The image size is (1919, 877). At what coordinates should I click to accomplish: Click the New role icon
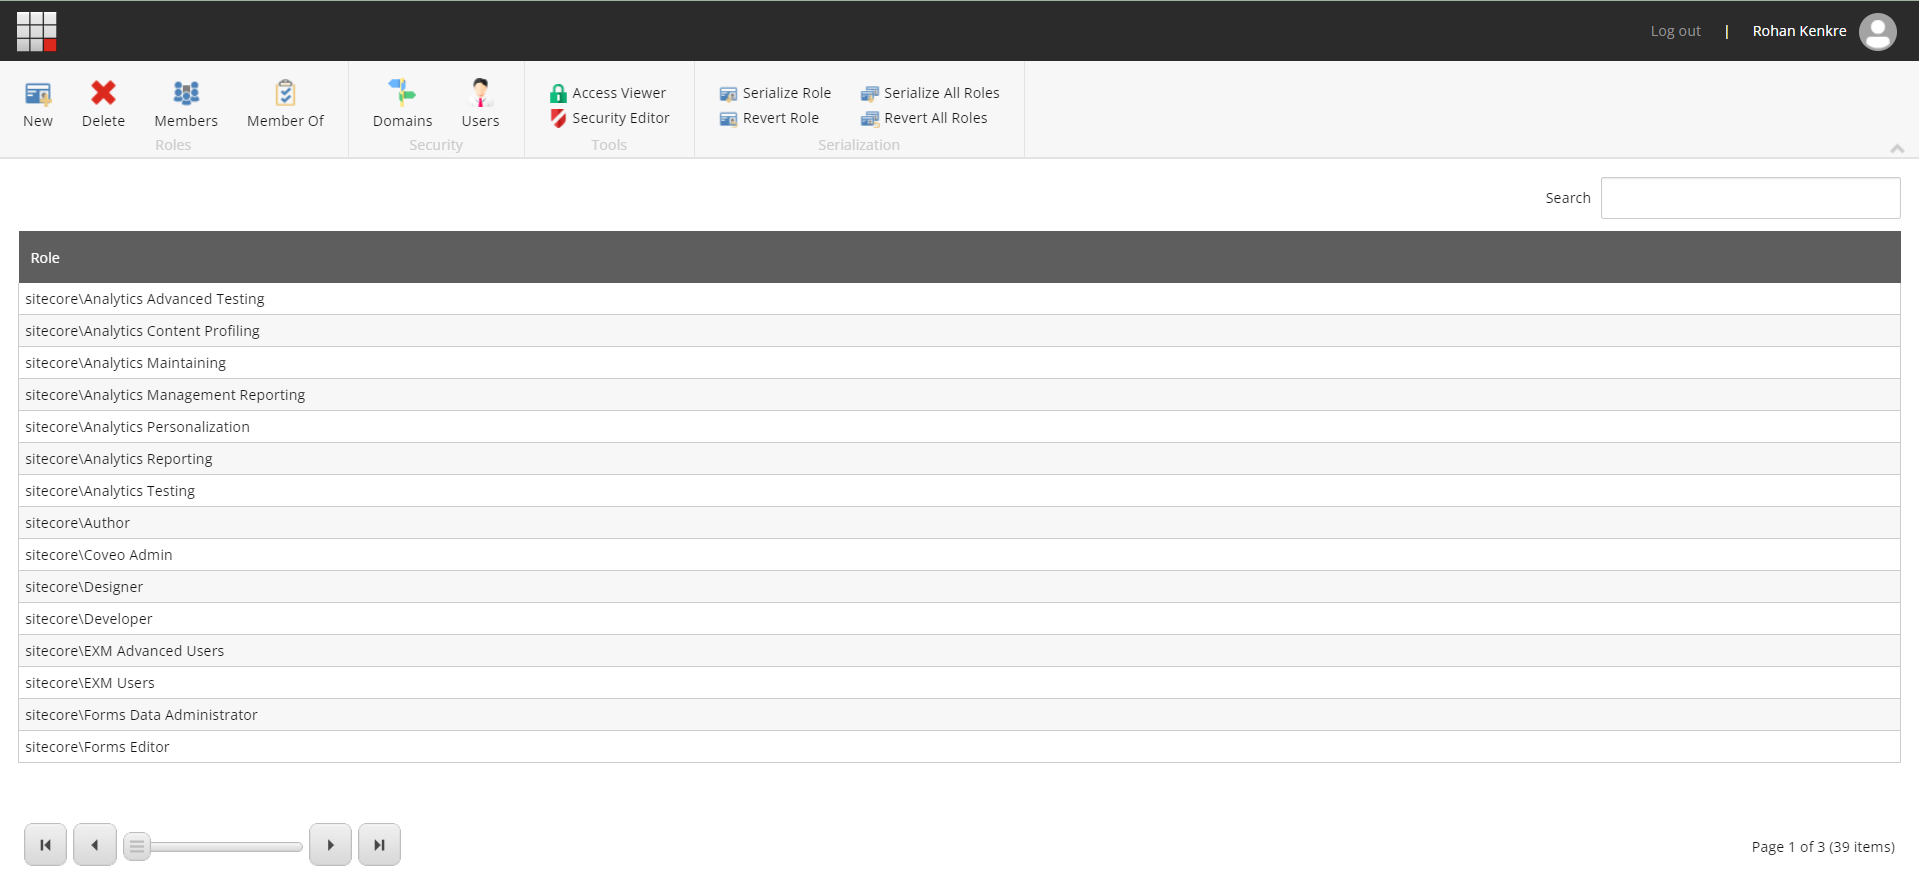click(38, 95)
